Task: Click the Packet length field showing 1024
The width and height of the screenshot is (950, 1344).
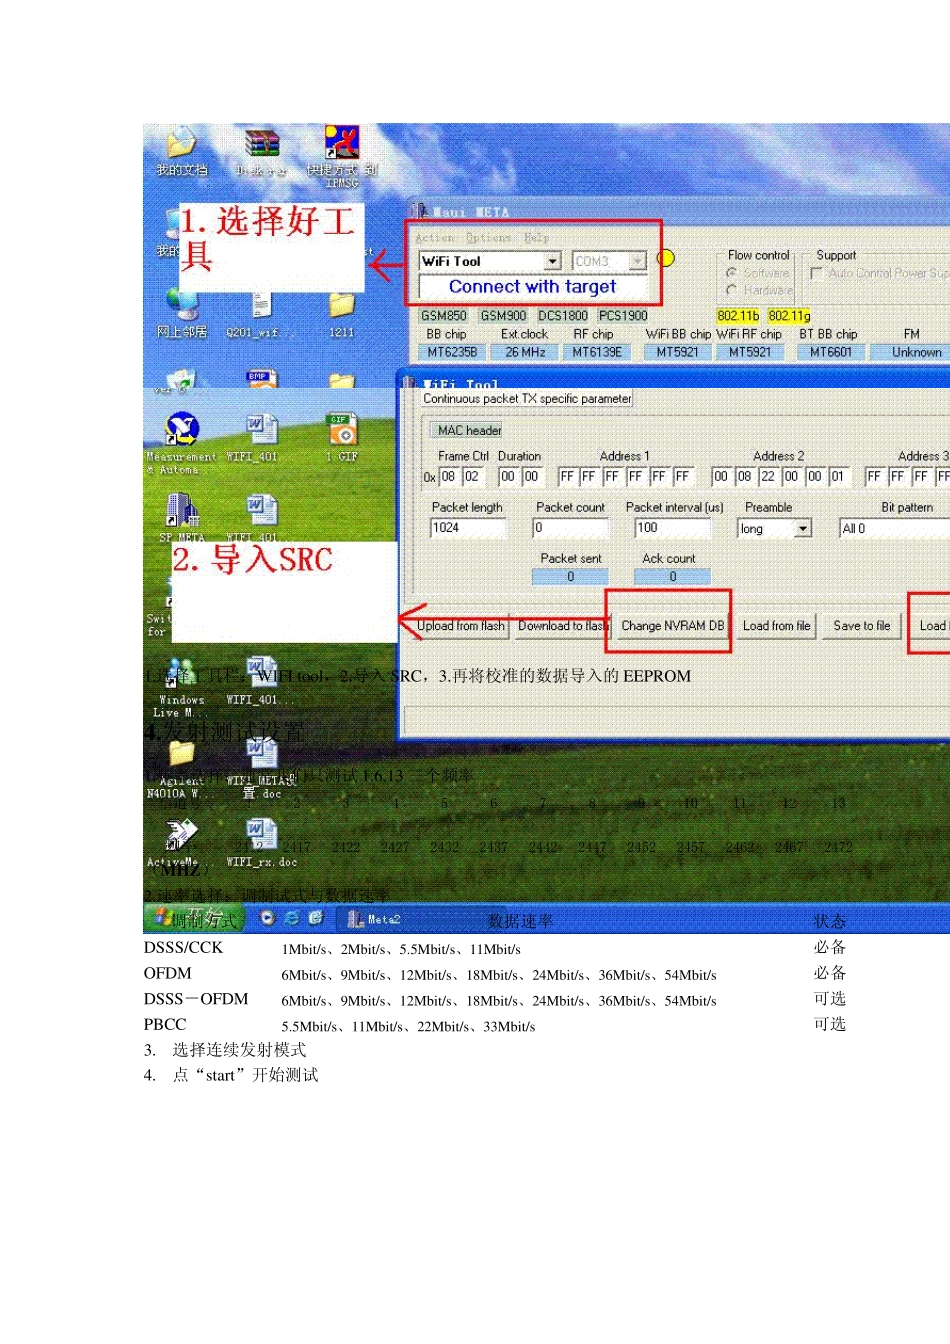Action: click(x=468, y=528)
